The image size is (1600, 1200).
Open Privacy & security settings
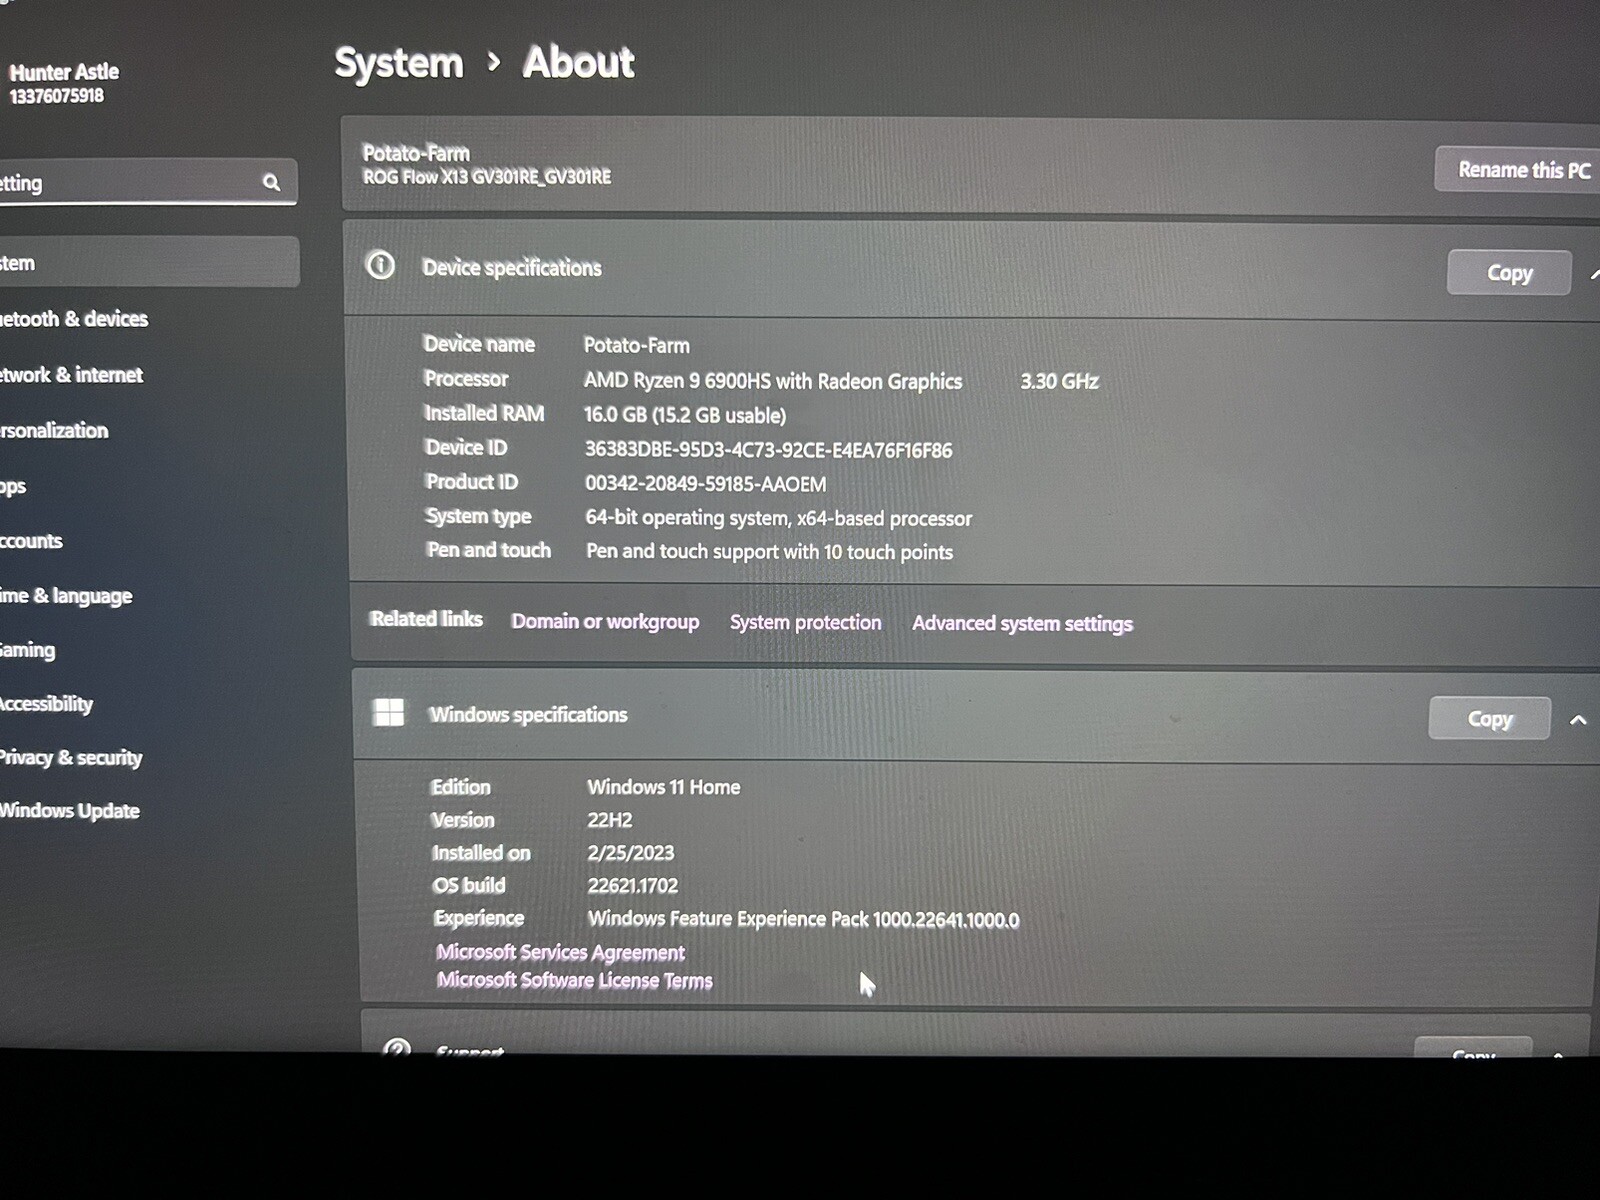click(x=71, y=758)
